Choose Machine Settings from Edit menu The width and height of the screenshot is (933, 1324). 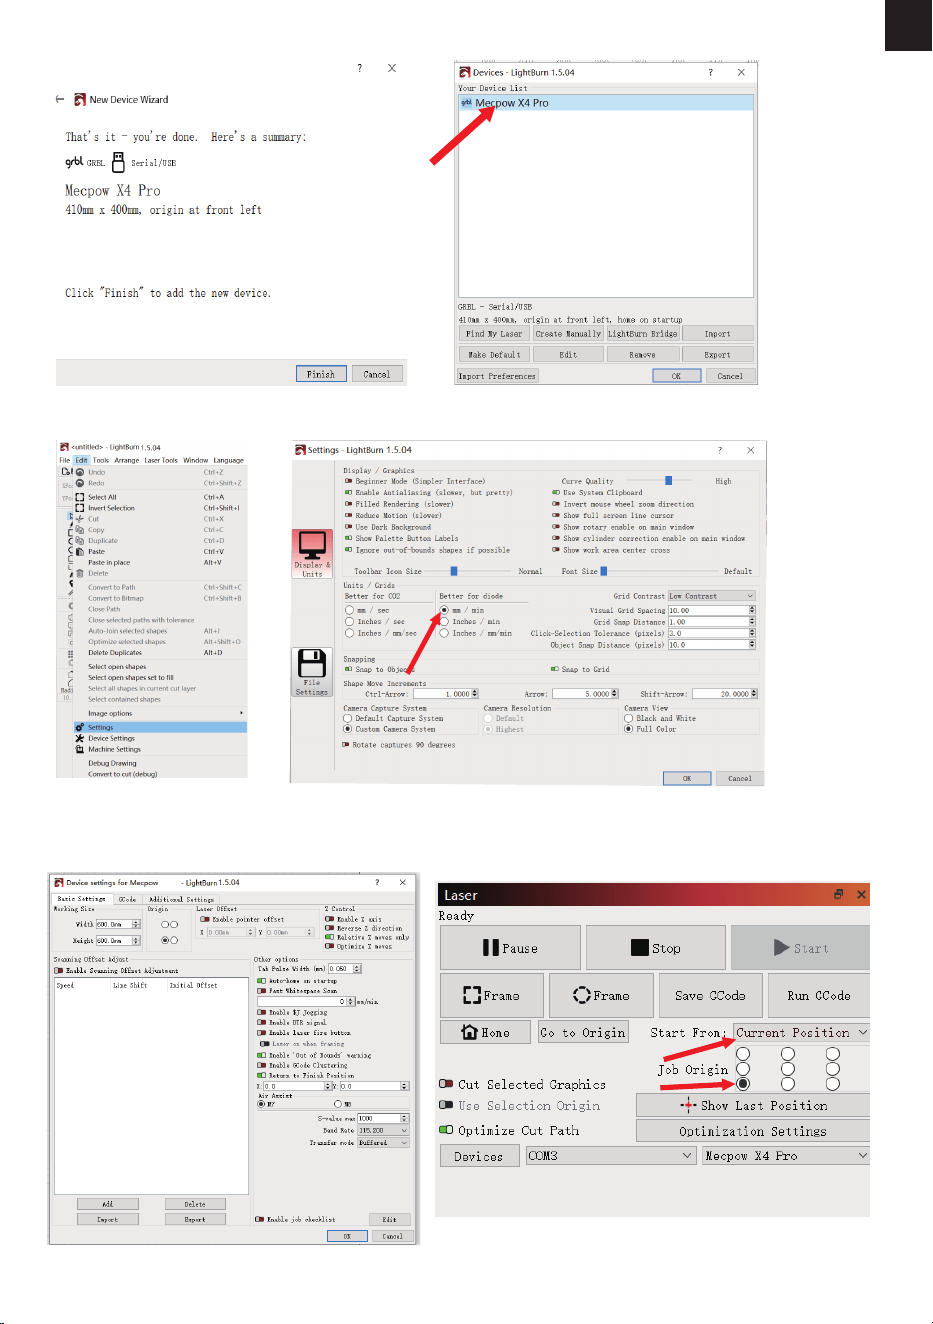[160, 749]
